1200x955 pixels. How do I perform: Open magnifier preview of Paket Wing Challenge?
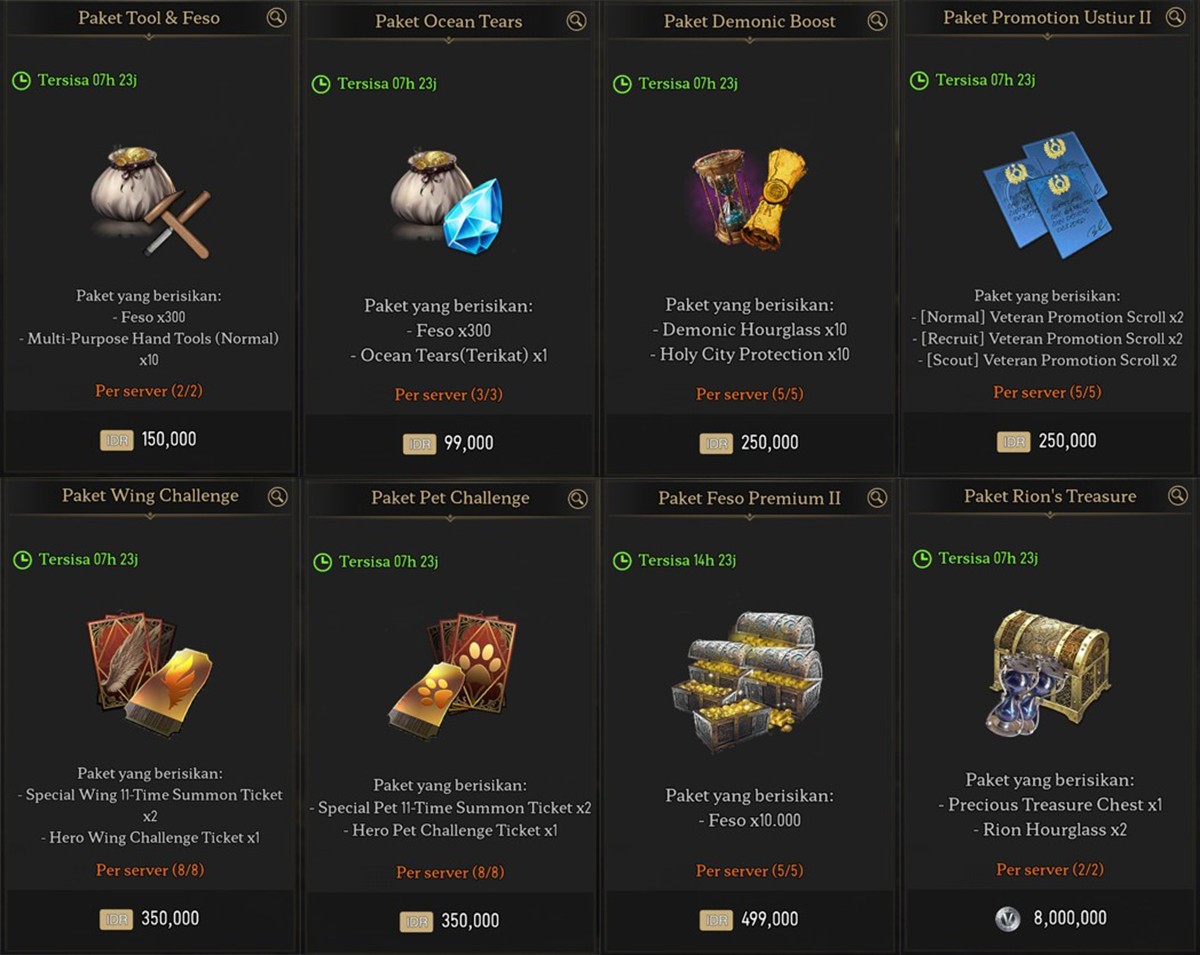[x=277, y=496]
